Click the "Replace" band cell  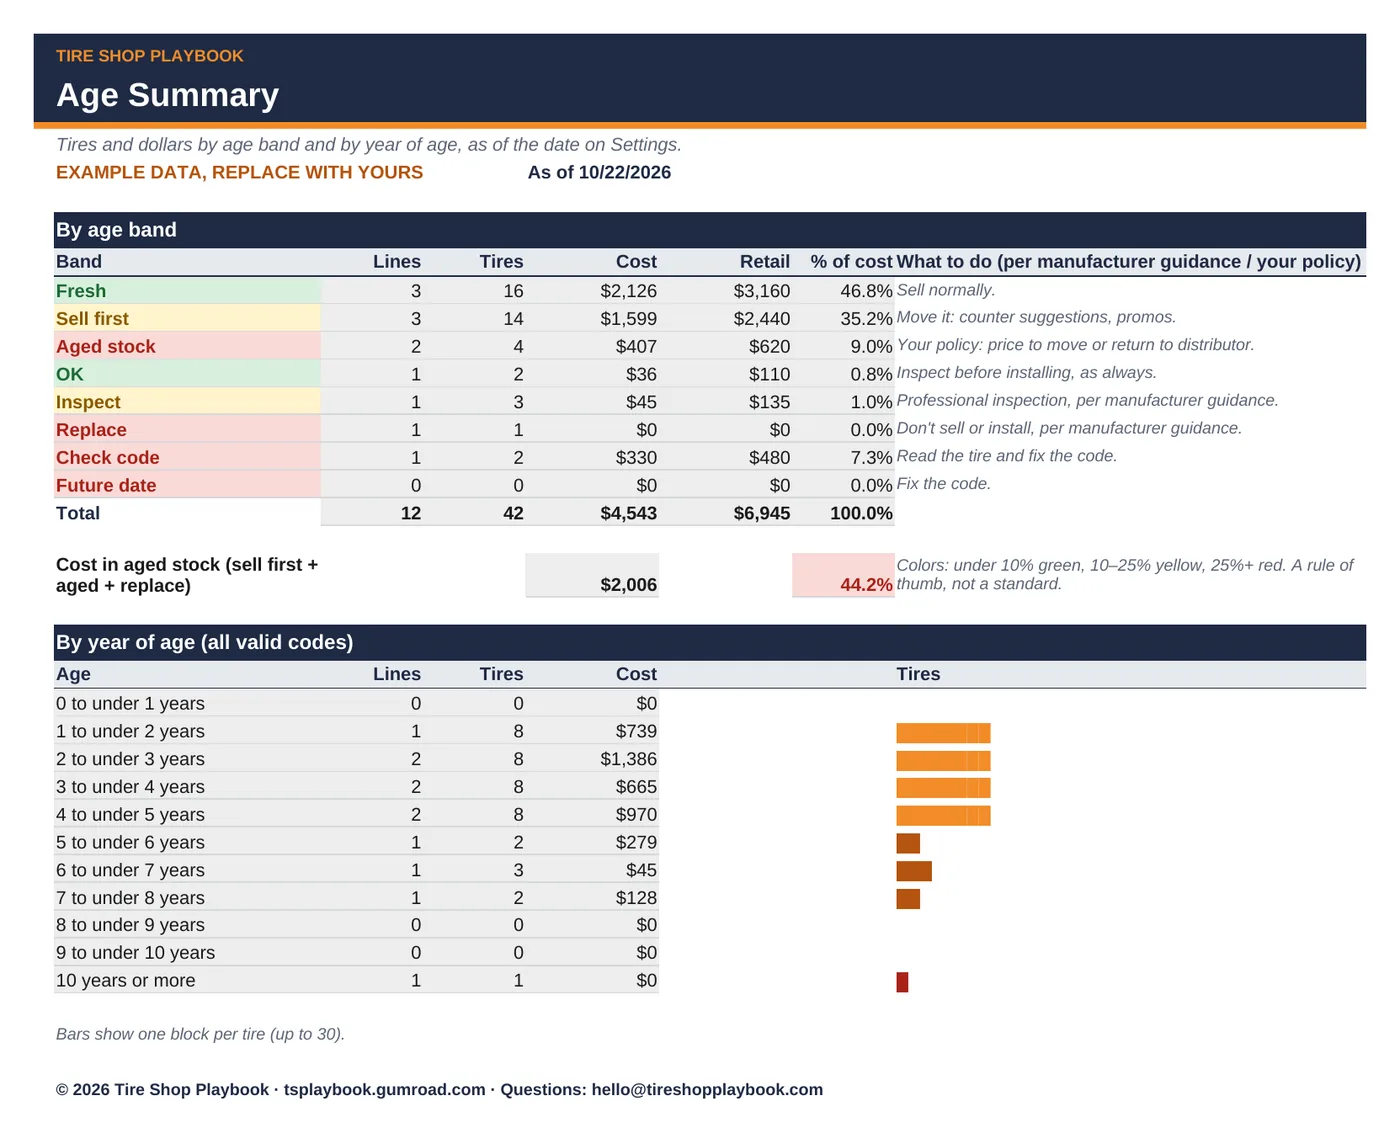coord(188,430)
